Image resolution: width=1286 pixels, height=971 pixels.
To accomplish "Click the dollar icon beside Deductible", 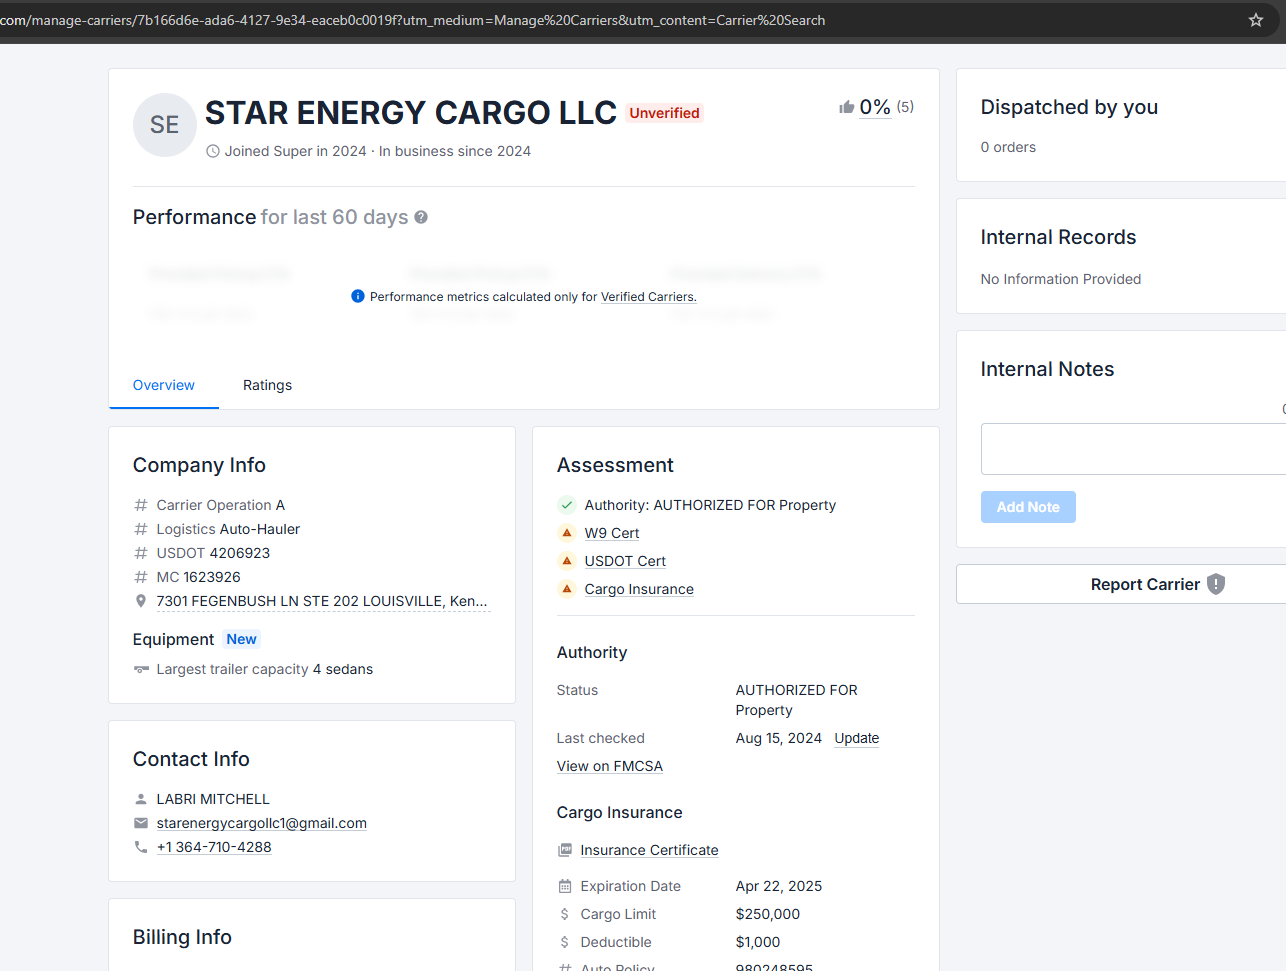I will (x=565, y=942).
